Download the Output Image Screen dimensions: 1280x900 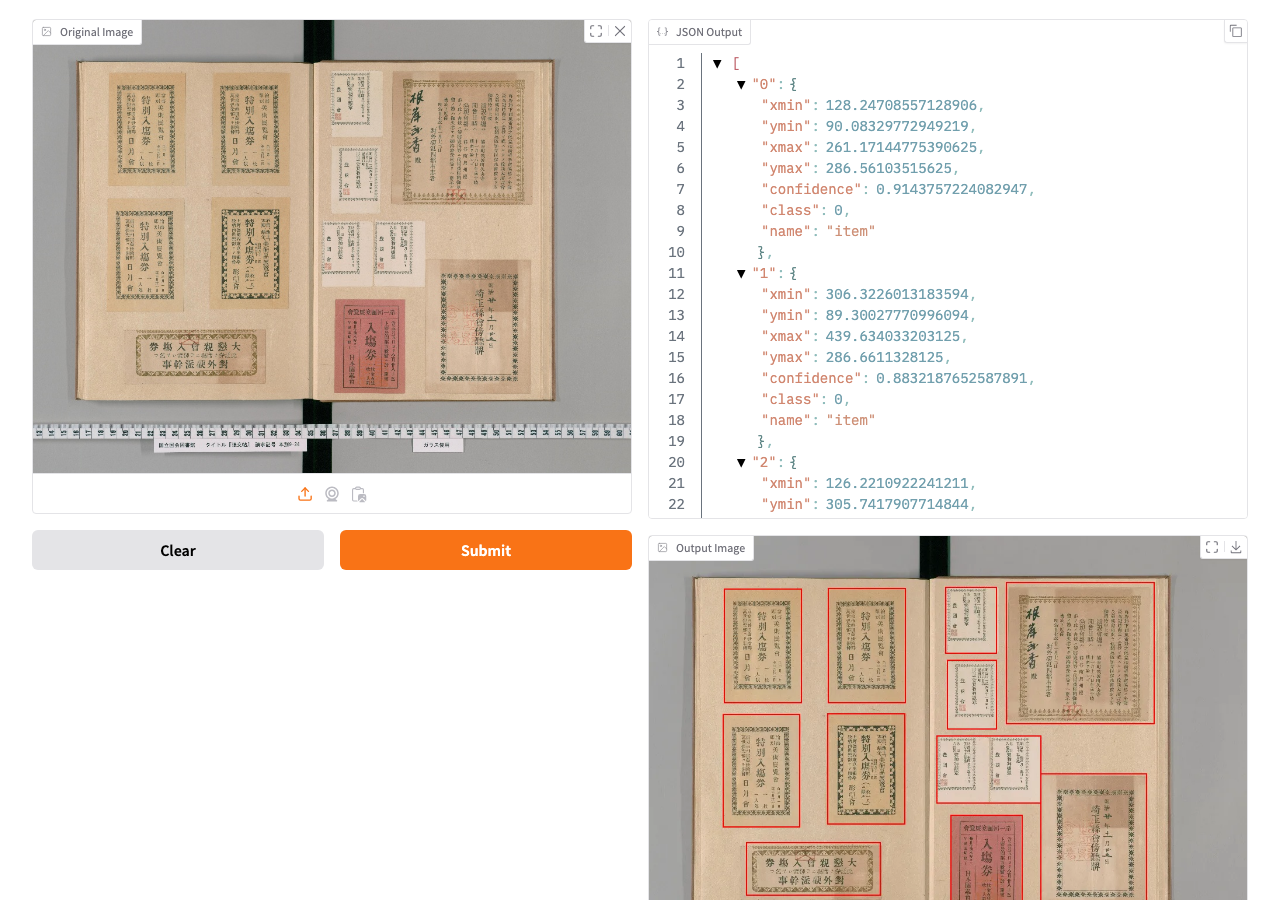pyautogui.click(x=1236, y=547)
